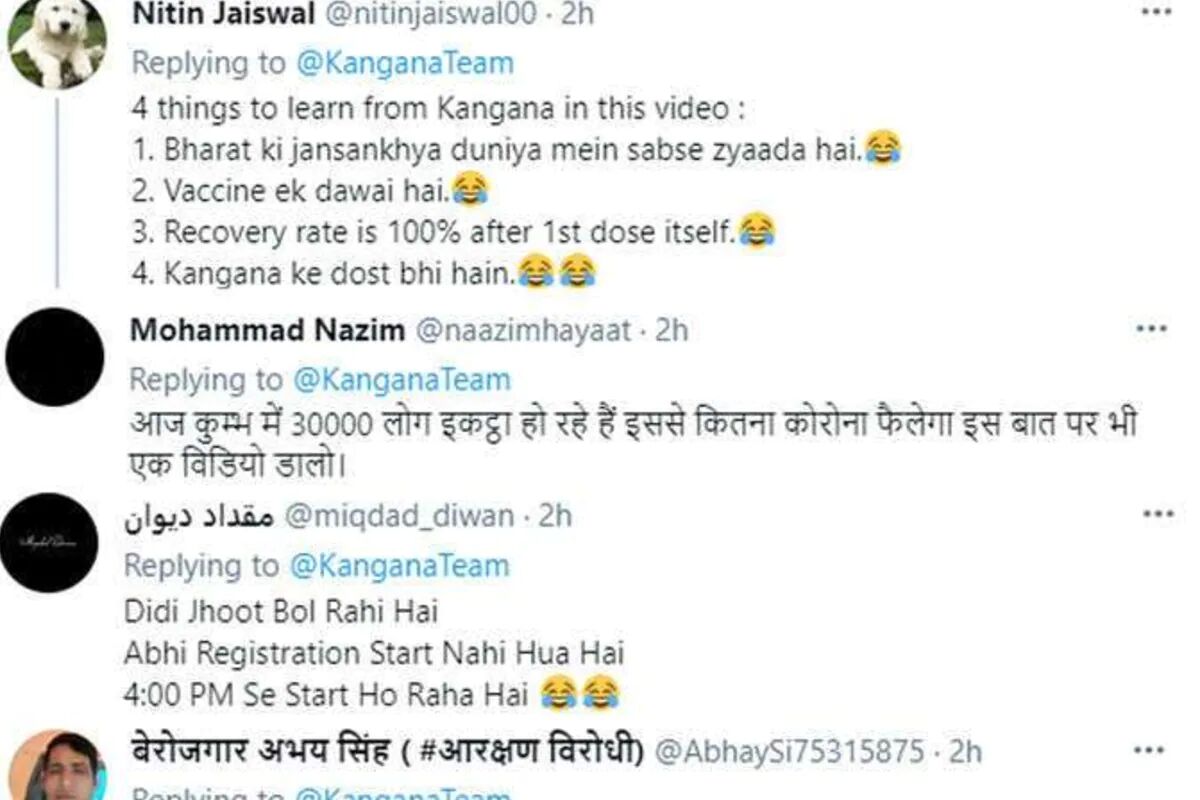The image size is (1200, 800).
Task: Open more options on Mohammad Nazim's tweet
Action: [x=1152, y=329]
